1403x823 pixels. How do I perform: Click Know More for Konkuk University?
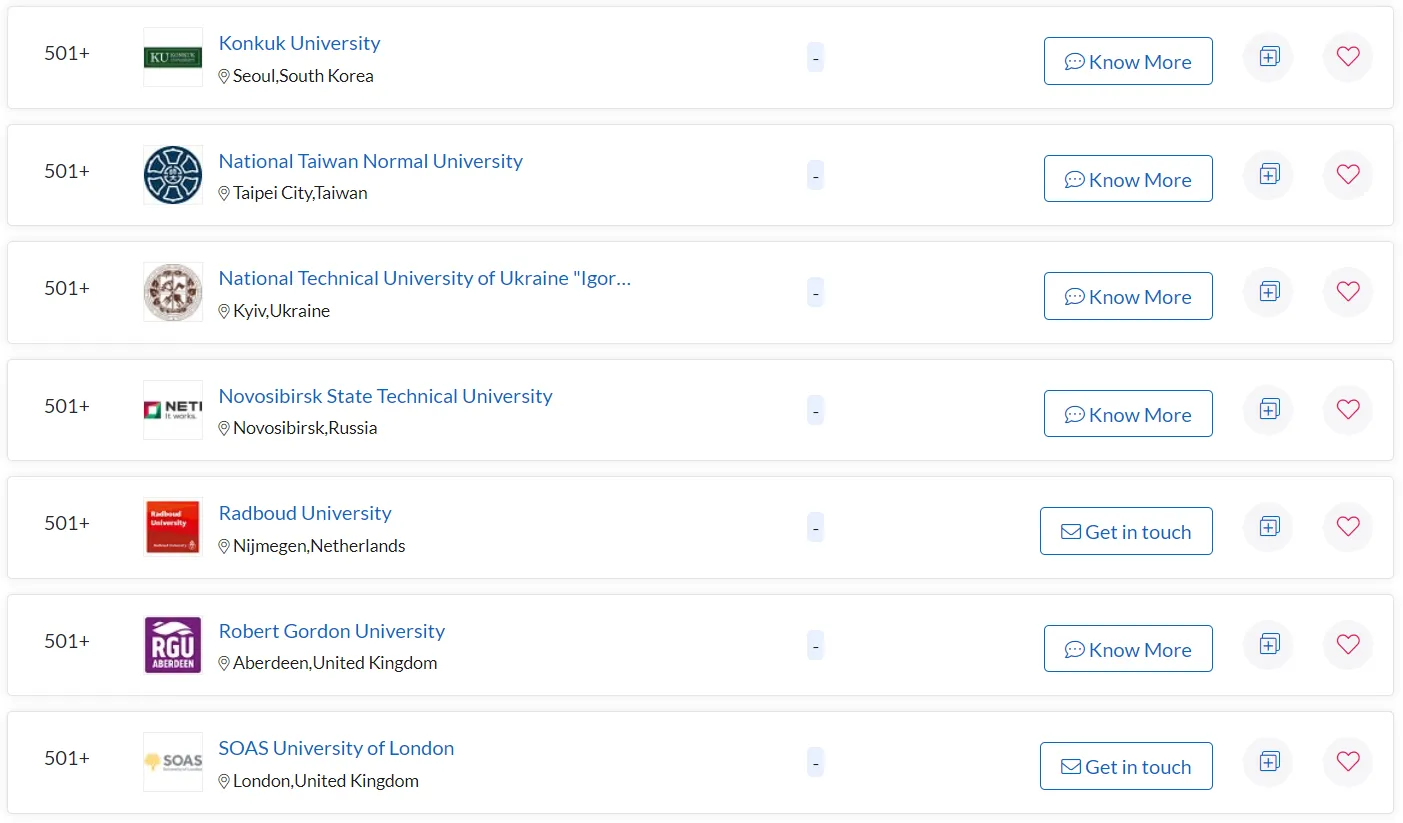[1128, 61]
